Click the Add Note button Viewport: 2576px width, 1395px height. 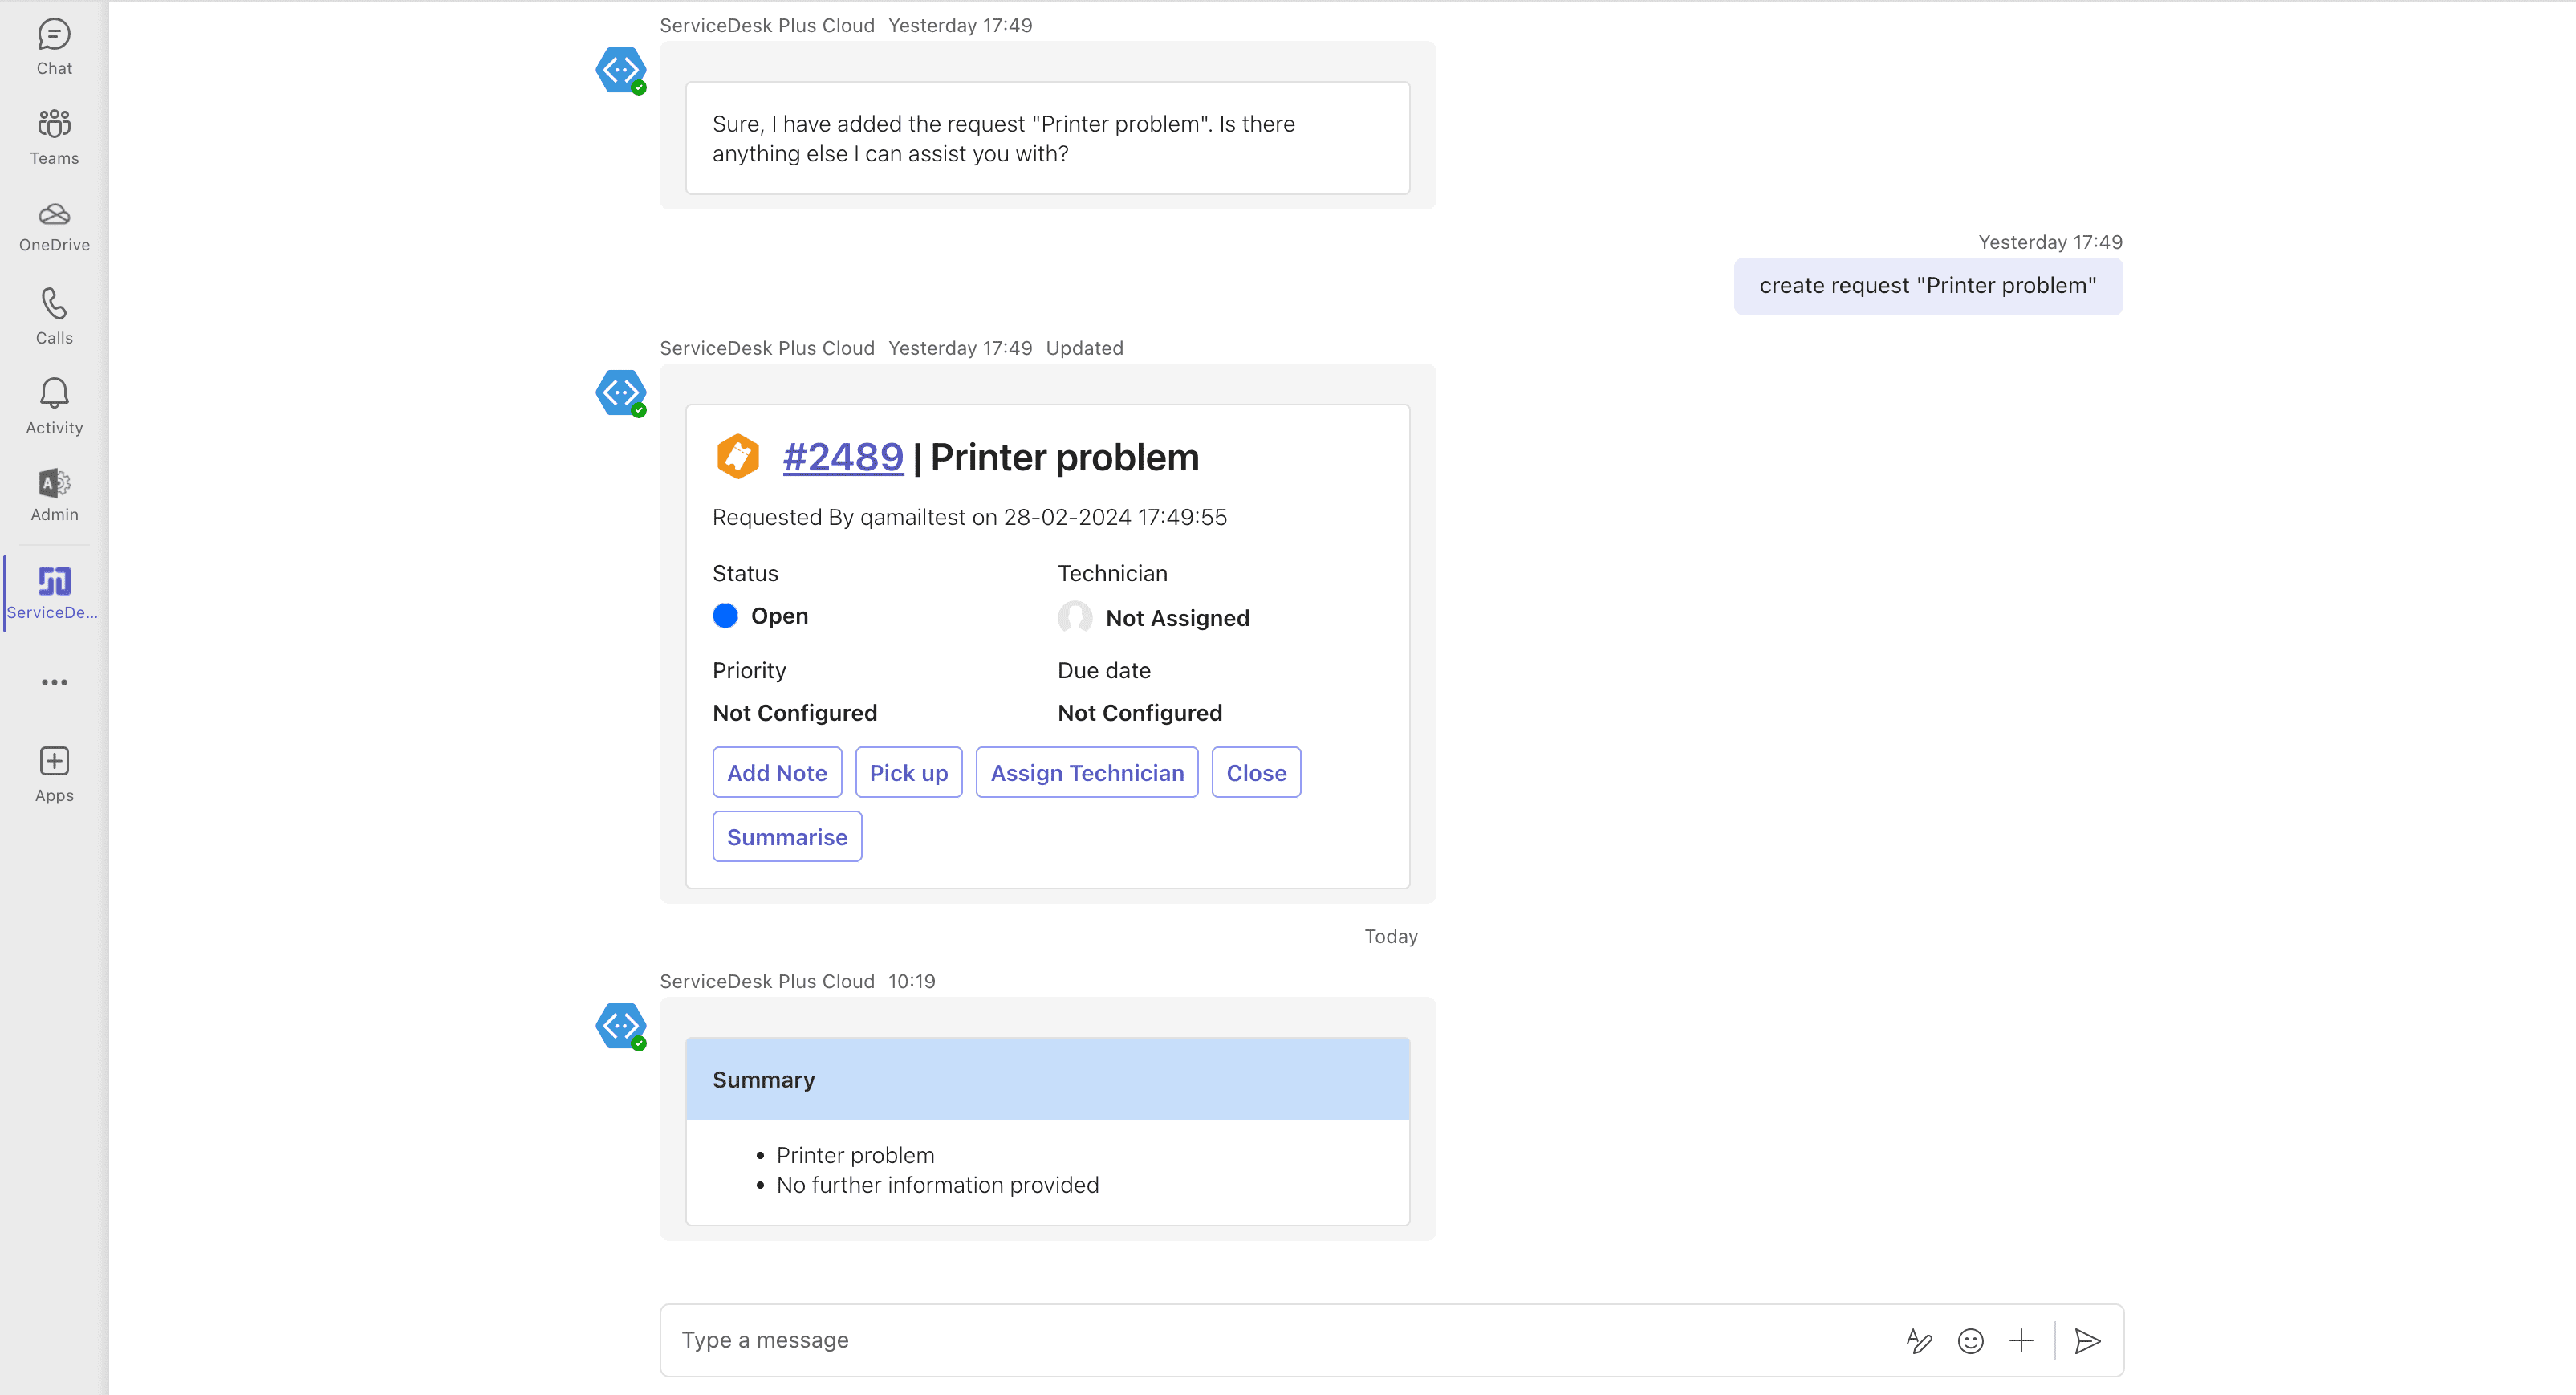point(776,773)
